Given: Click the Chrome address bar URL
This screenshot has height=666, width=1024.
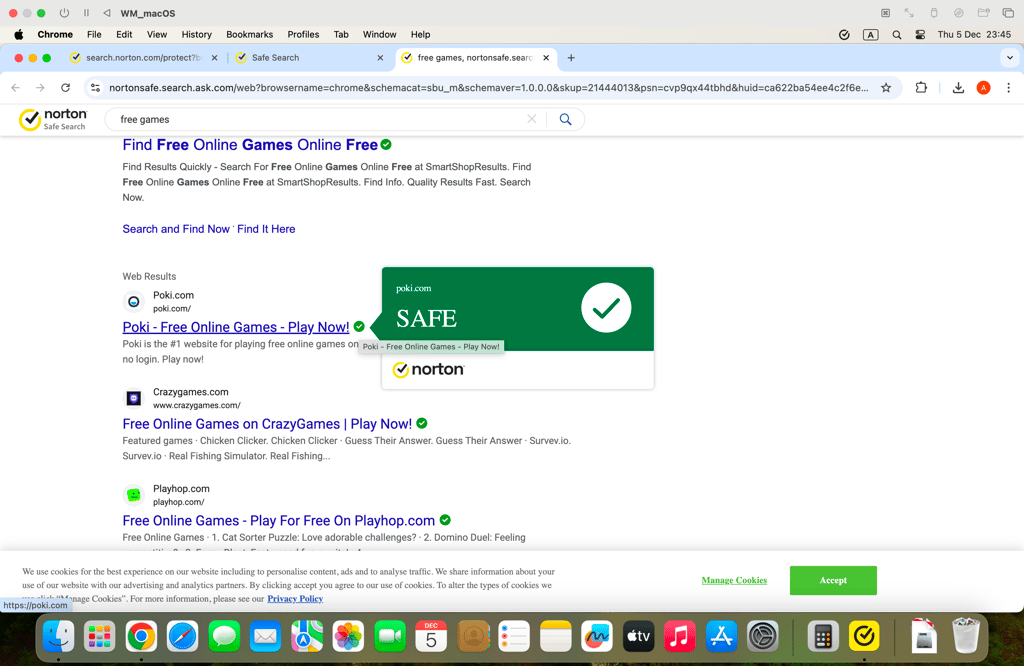Looking at the screenshot, I should [x=488, y=87].
